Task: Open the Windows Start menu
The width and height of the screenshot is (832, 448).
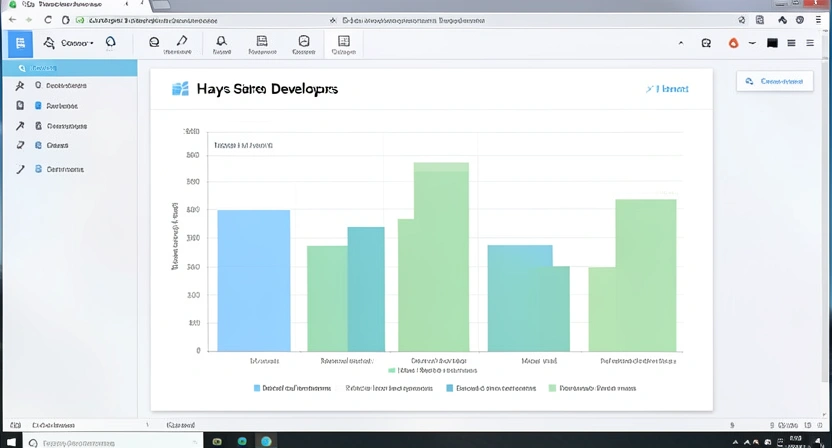Action: [9, 440]
